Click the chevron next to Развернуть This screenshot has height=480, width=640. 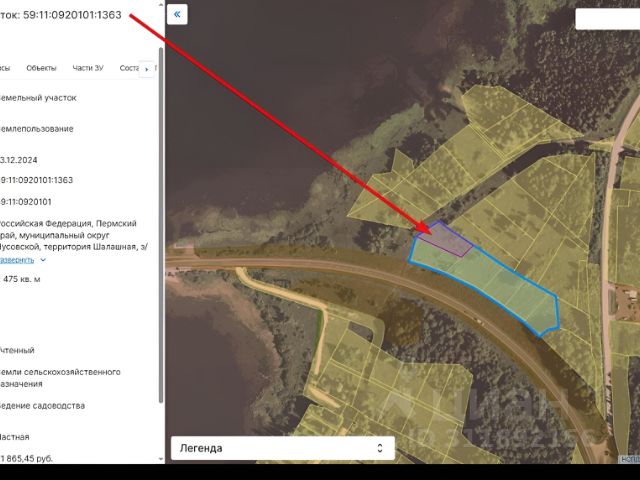point(43,260)
